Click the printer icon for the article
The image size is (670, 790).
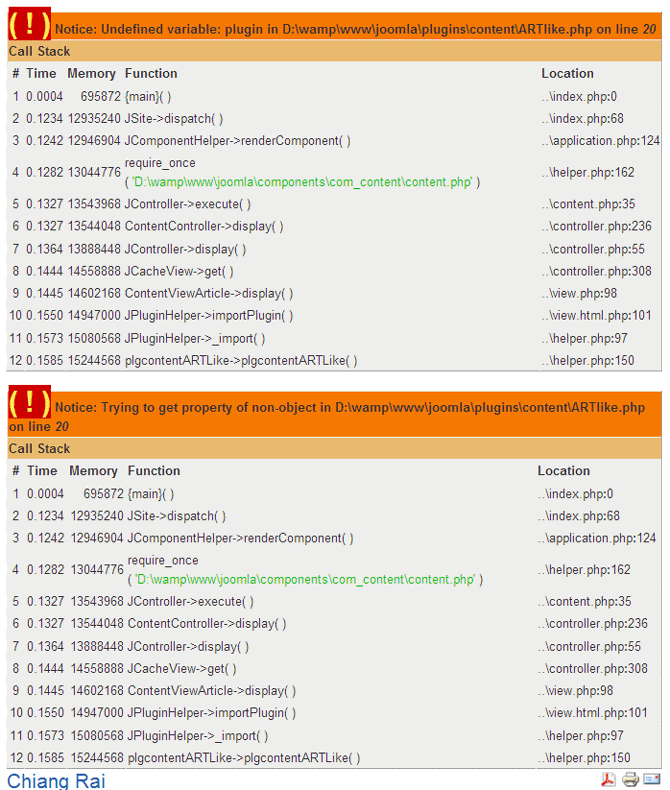pos(630,779)
